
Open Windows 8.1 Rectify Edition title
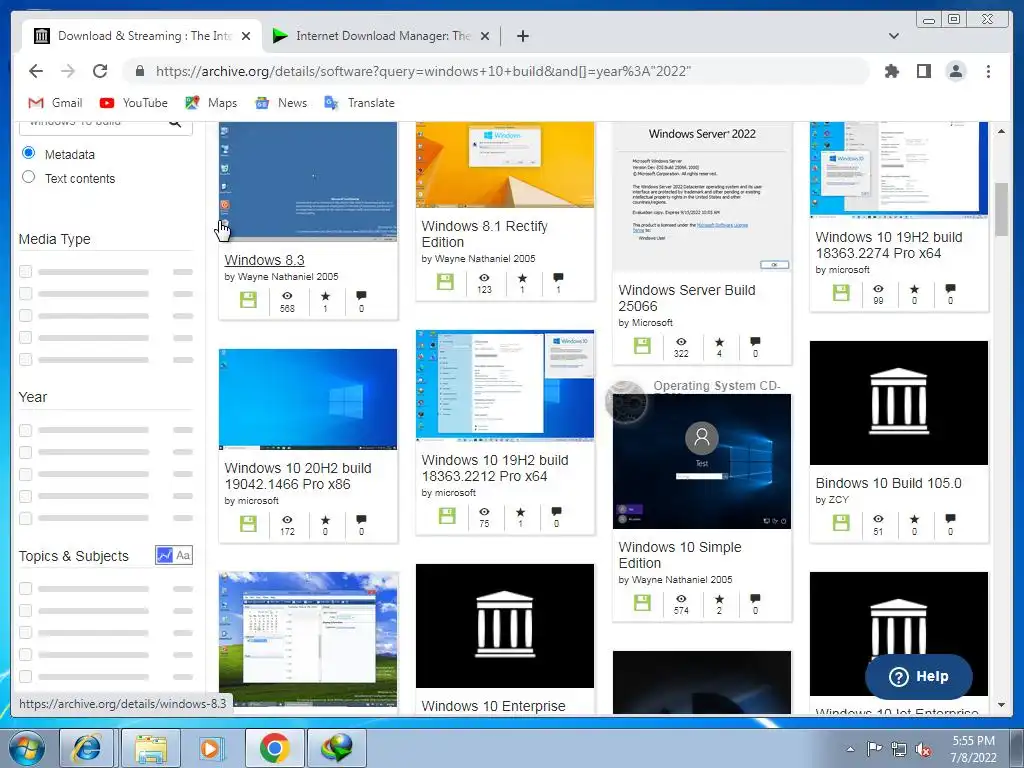coord(485,234)
